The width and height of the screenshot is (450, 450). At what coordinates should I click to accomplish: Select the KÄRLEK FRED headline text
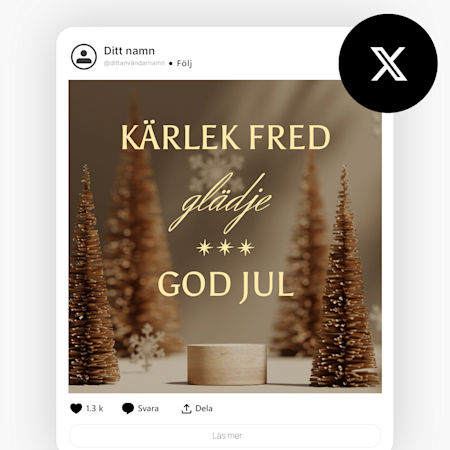225,137
